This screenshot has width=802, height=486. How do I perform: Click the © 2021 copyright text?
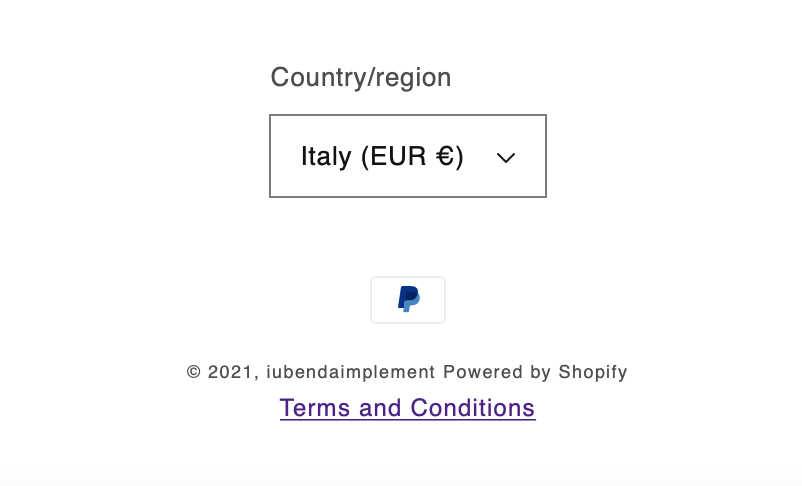click(x=224, y=372)
